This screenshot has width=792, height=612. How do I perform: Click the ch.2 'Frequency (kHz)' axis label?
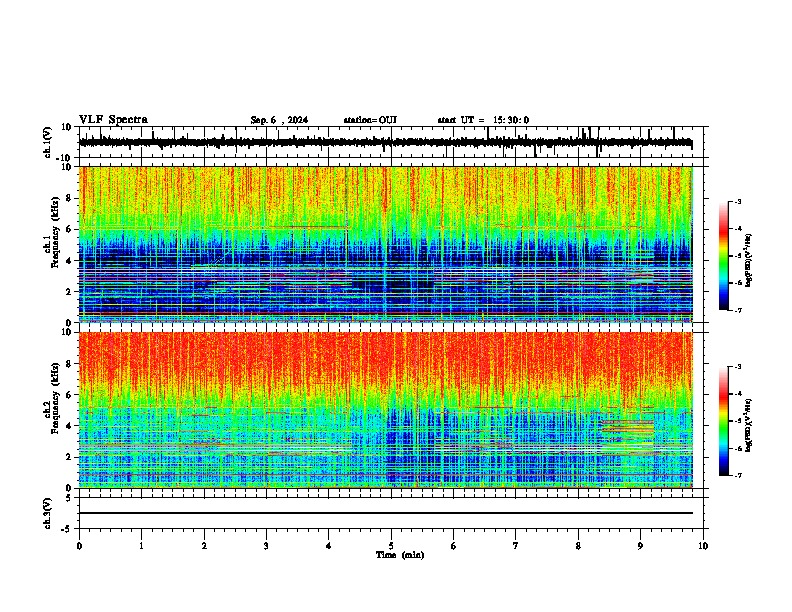[55, 398]
